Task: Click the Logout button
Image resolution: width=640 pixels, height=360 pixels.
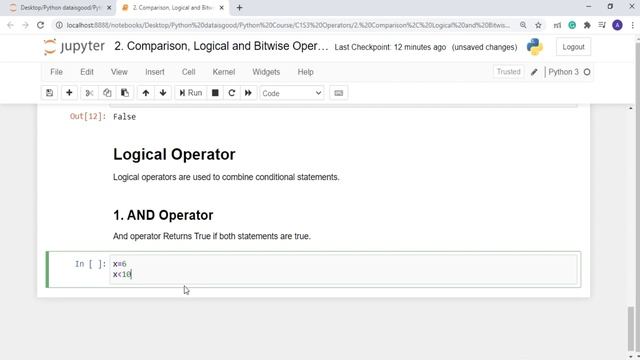Action: click(573, 47)
